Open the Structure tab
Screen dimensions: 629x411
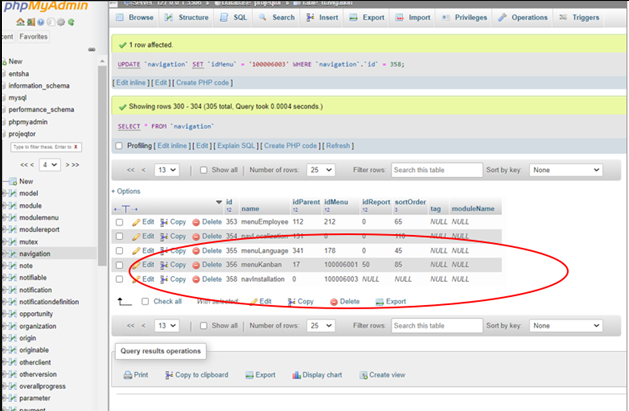188,17
